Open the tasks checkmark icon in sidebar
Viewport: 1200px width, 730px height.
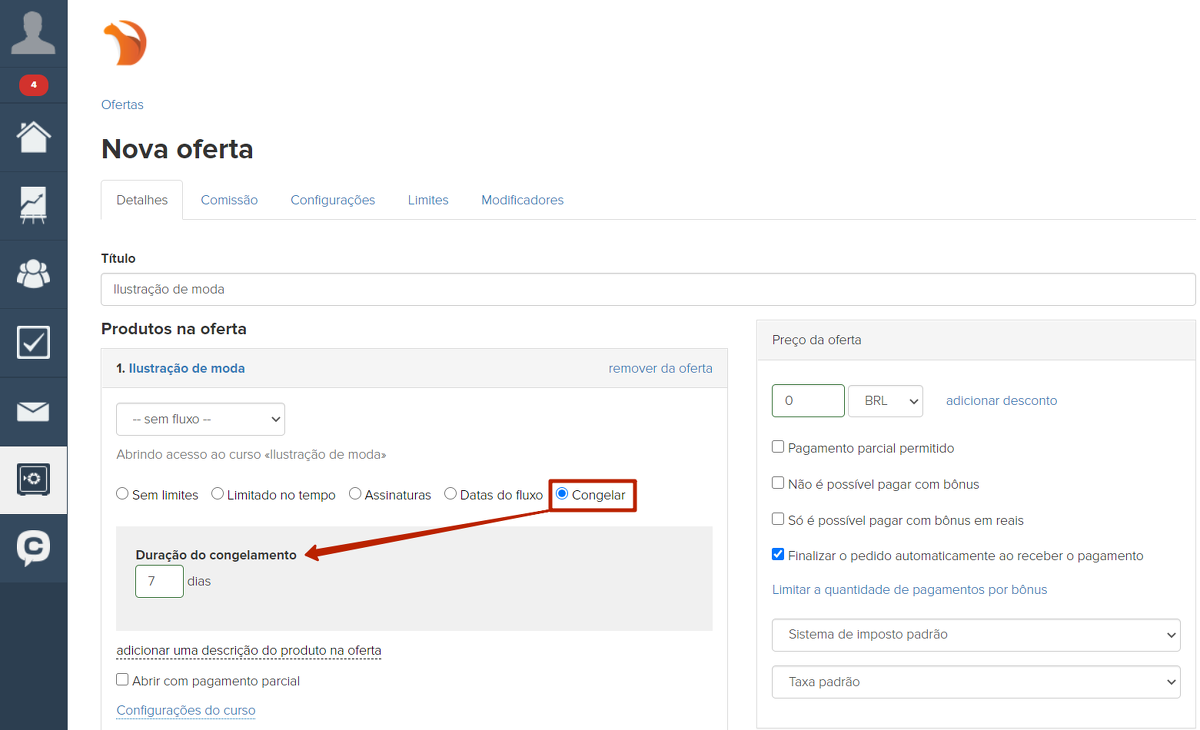[33, 343]
